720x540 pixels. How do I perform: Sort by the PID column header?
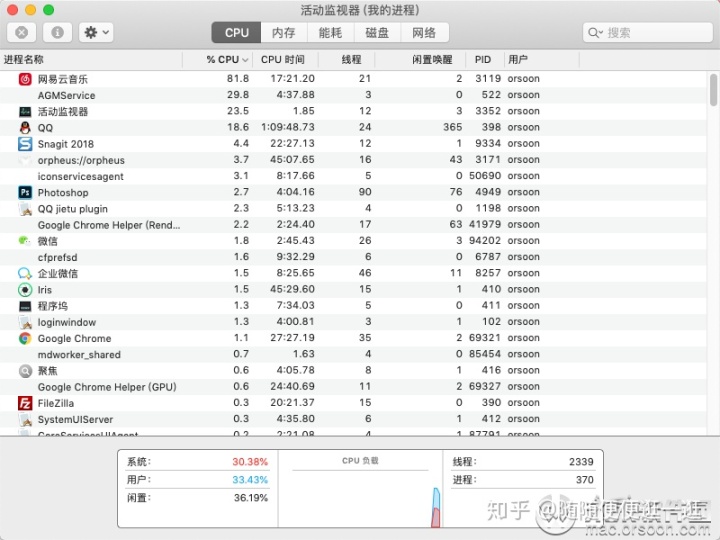pyautogui.click(x=485, y=60)
